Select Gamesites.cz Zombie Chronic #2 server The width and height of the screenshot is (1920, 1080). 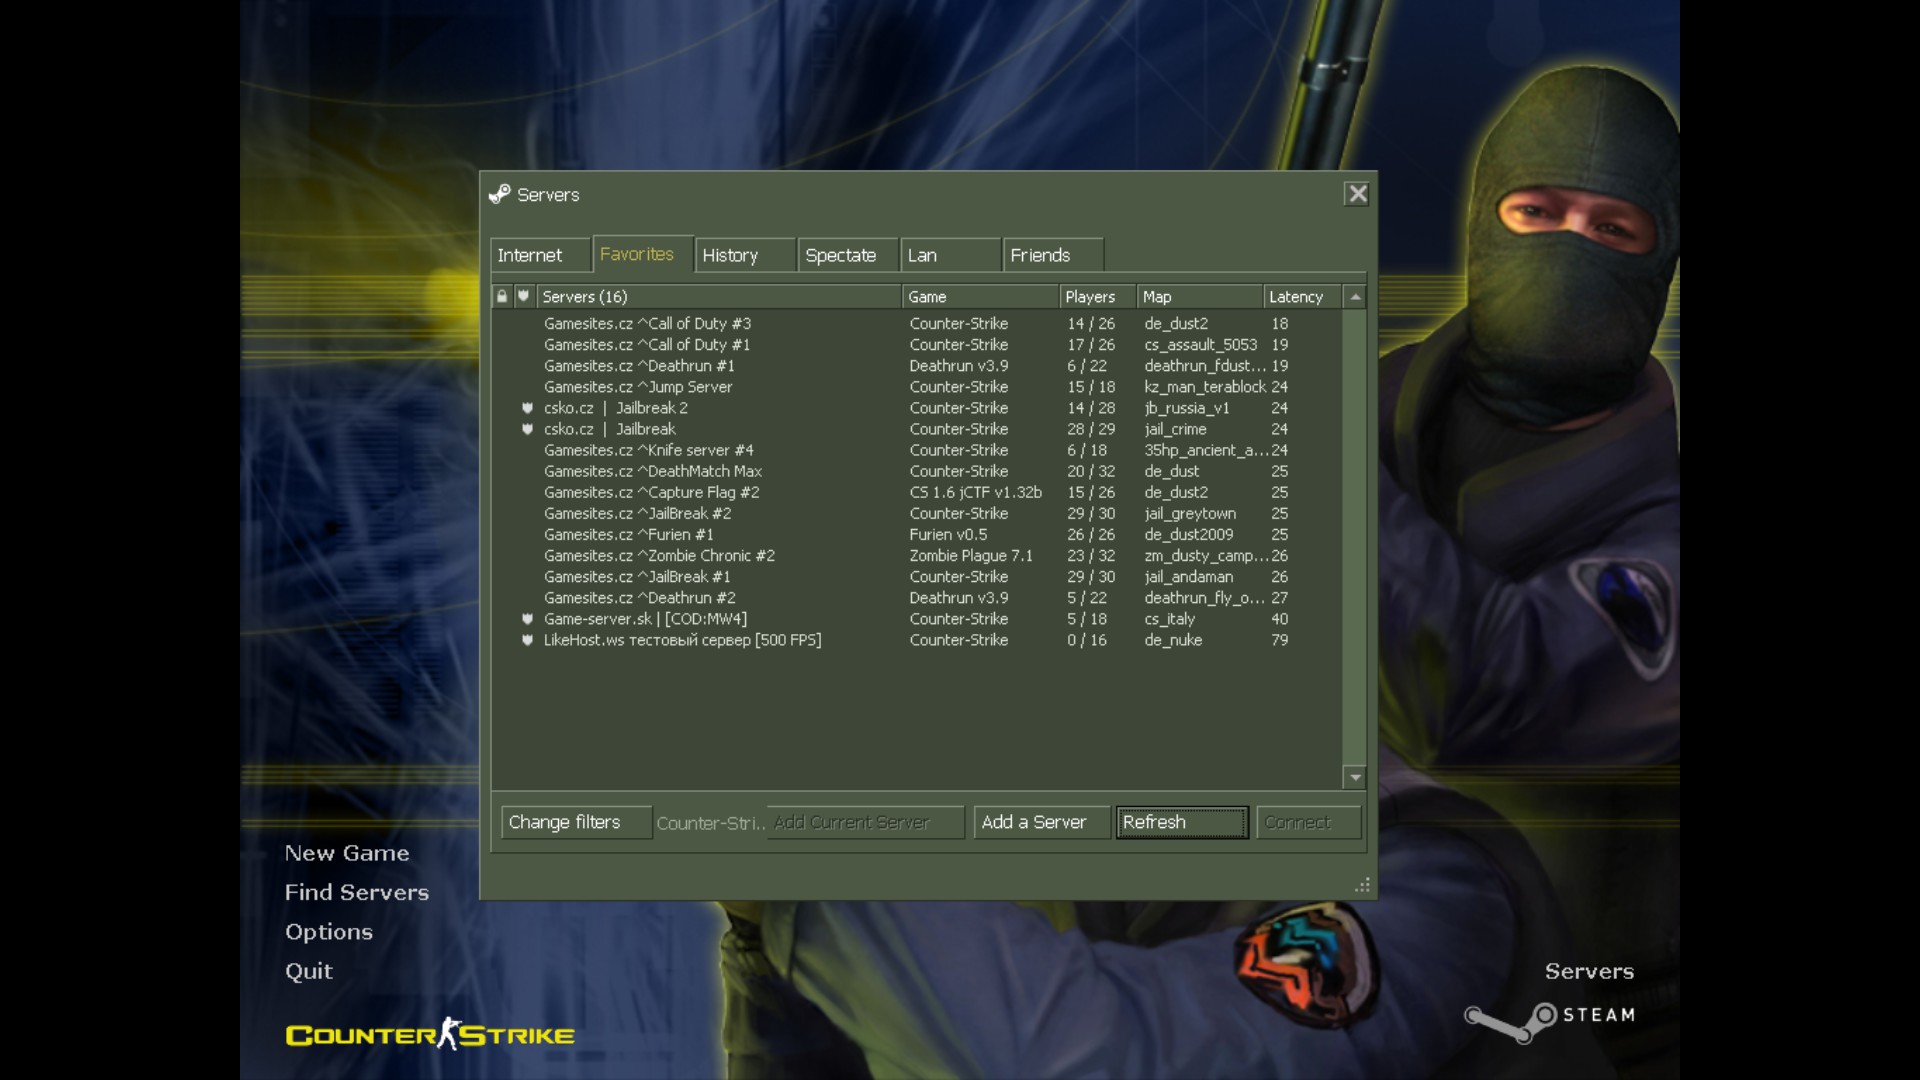659,556
